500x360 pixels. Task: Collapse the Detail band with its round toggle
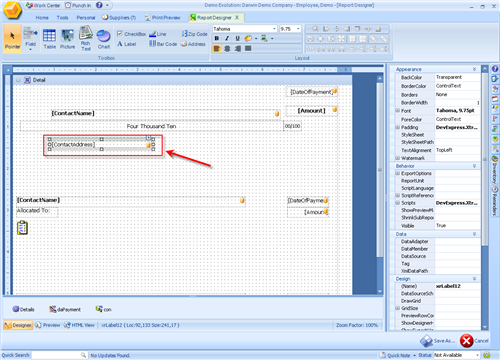point(18,80)
